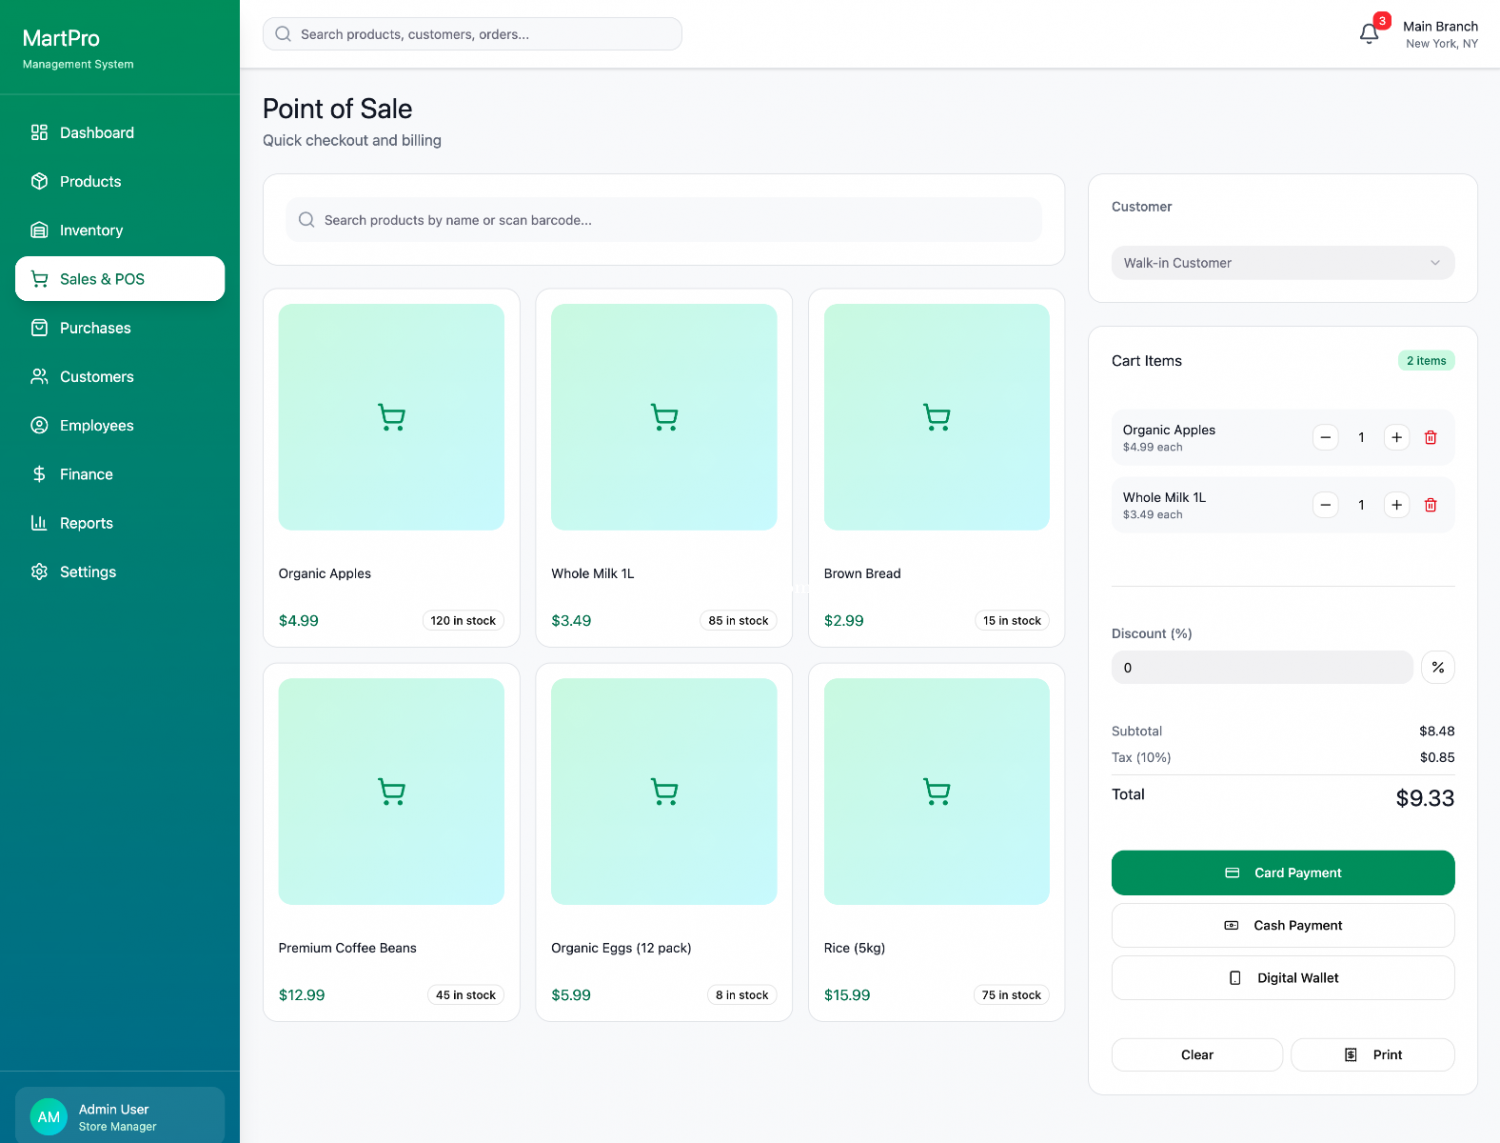
Task: Open Inventory in the sidebar
Action: (x=91, y=230)
